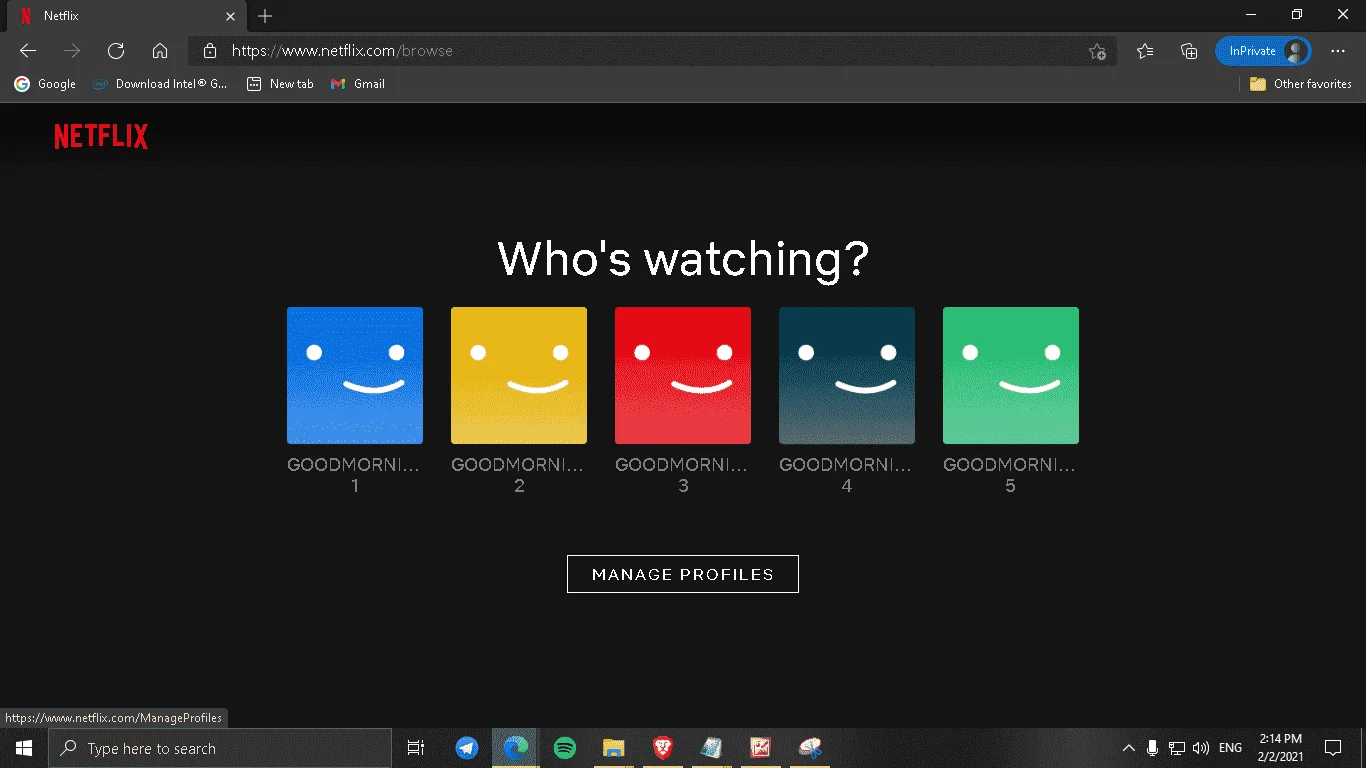This screenshot has width=1366, height=768.
Task: Close the Netflix tab
Action: coord(231,16)
